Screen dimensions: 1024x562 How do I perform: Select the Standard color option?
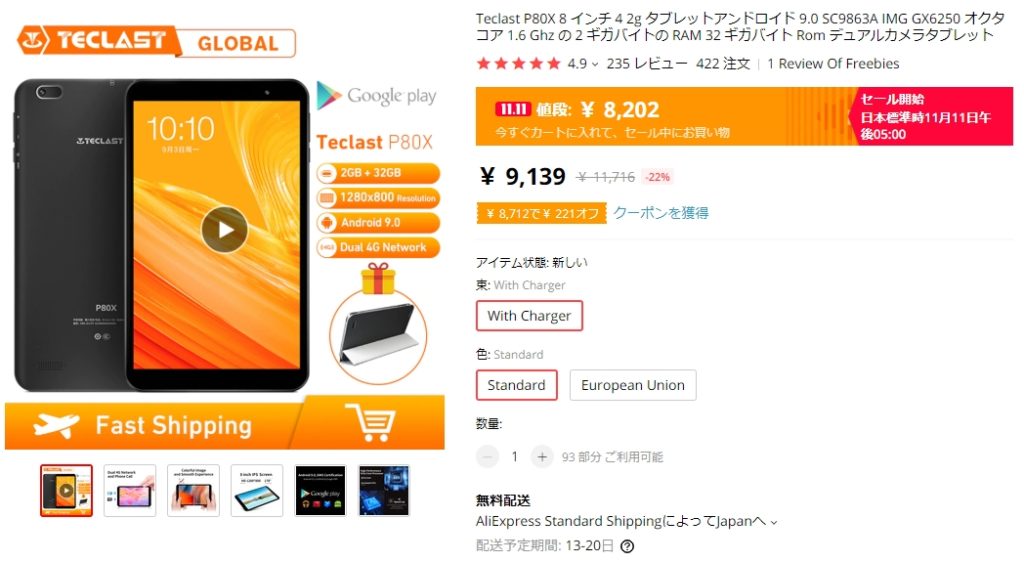(517, 385)
